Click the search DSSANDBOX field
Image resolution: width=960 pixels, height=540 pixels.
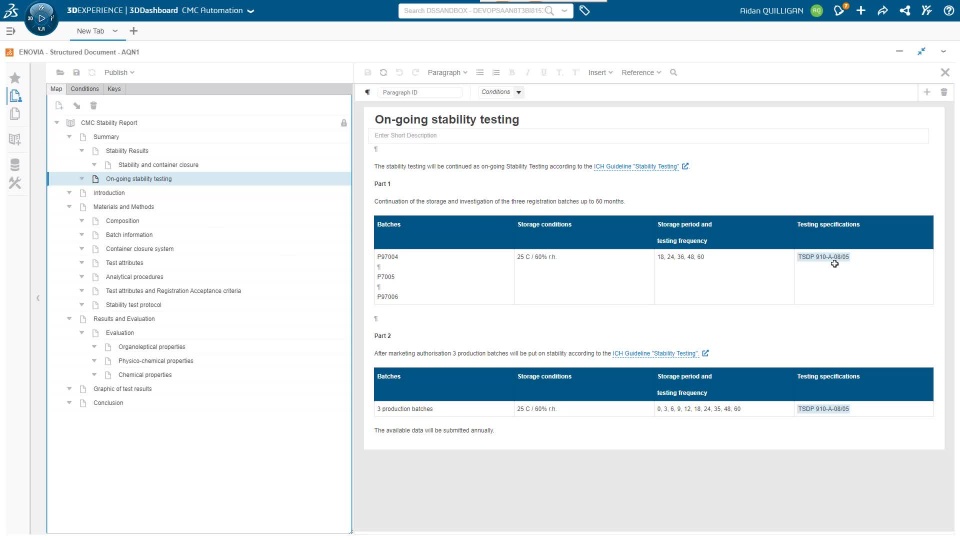[473, 10]
